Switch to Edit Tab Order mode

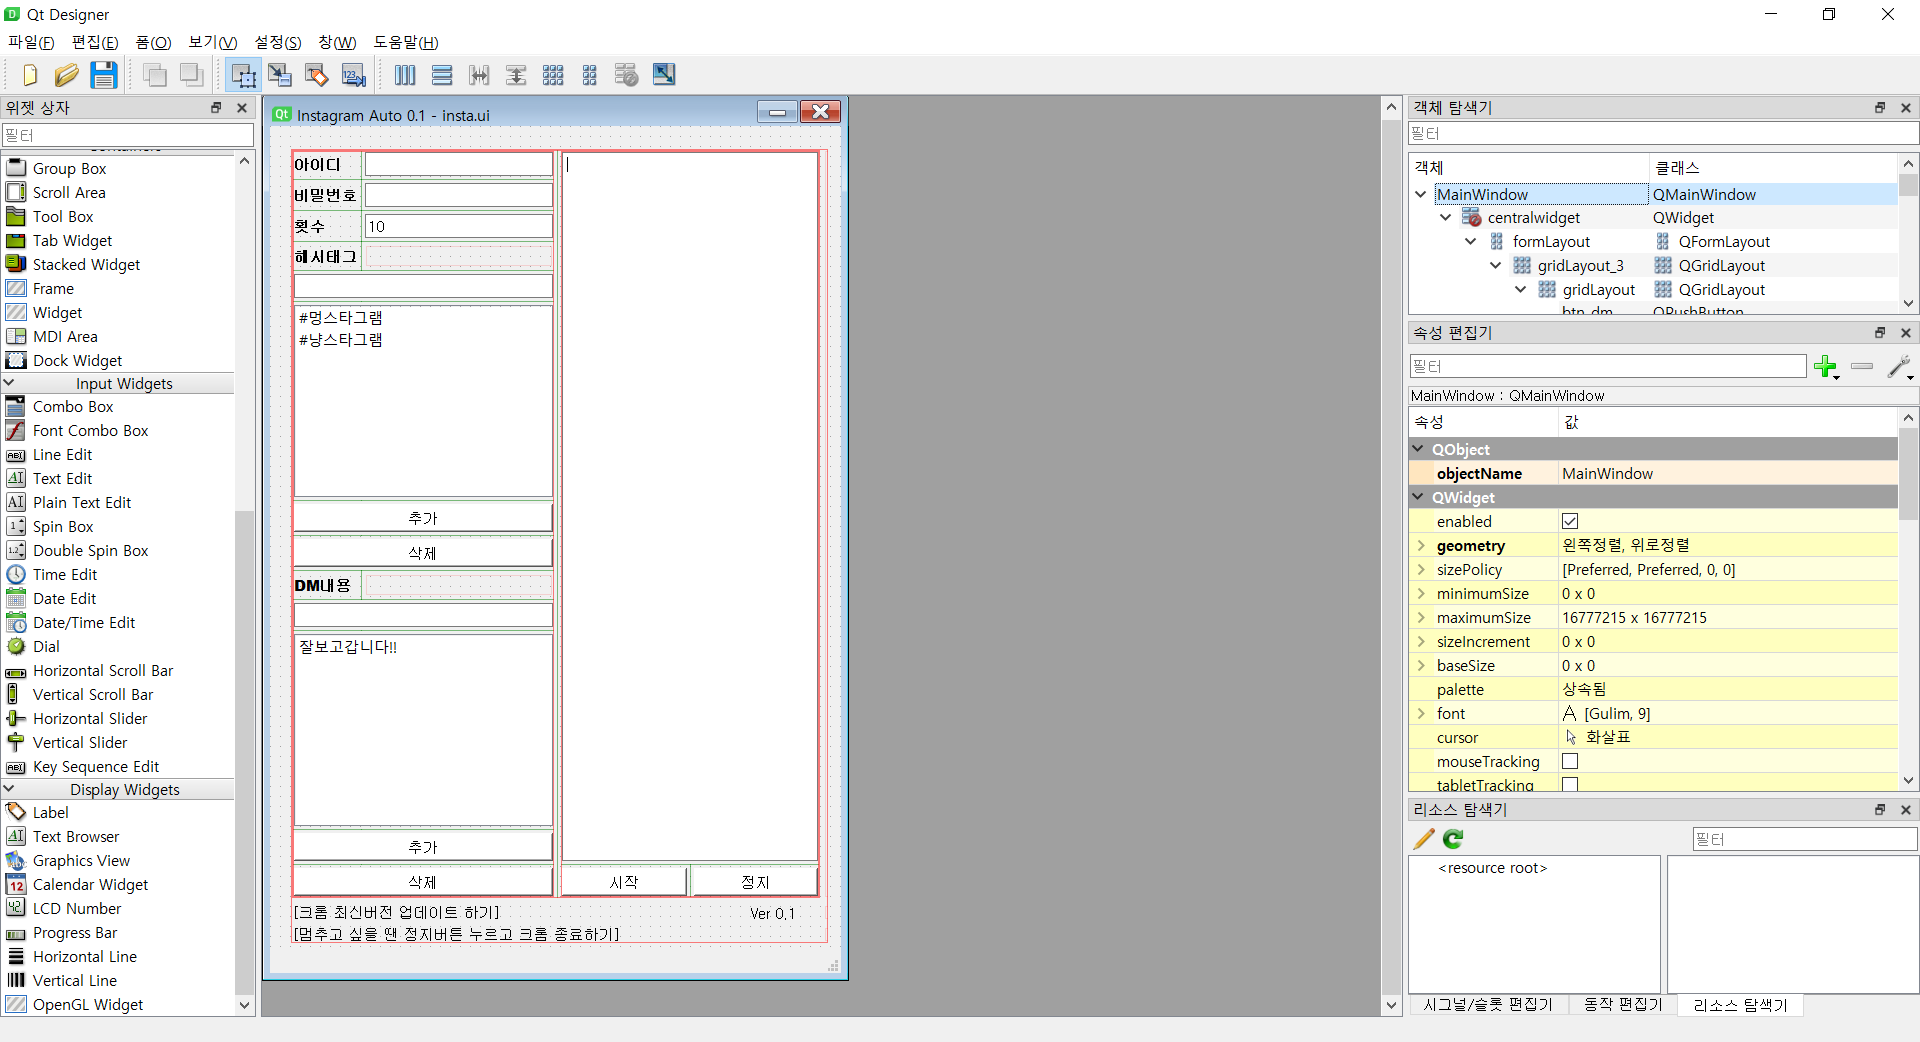coord(353,75)
